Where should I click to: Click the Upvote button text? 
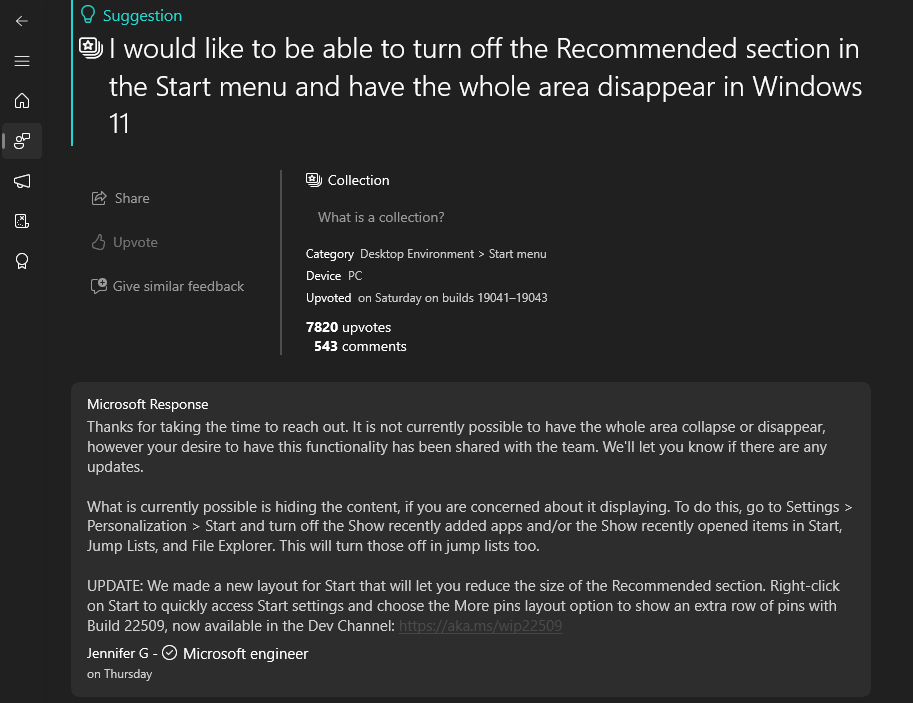coord(135,242)
